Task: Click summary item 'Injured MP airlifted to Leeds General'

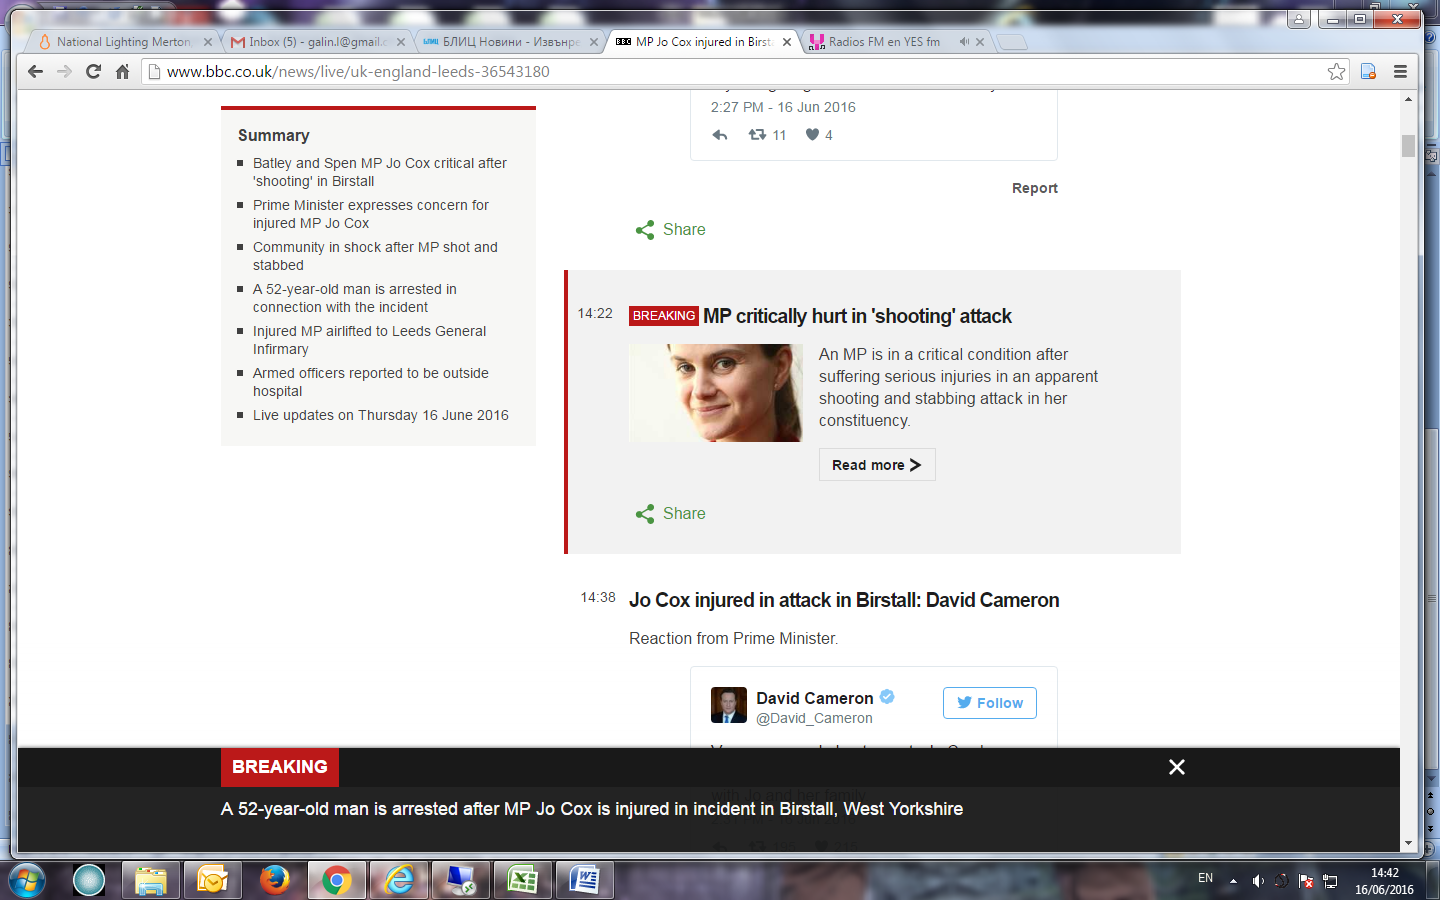Action: coord(369,340)
